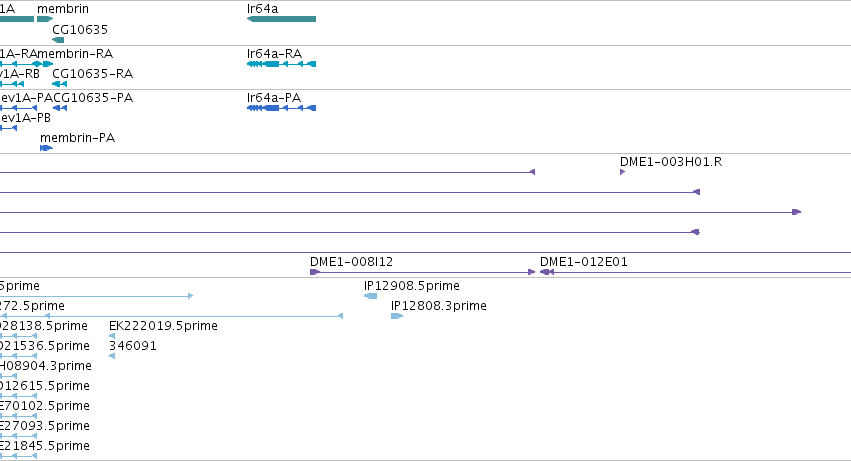The width and height of the screenshot is (851, 461).
Task: Click the Ir64a-RA transcript feature
Action: (281, 64)
